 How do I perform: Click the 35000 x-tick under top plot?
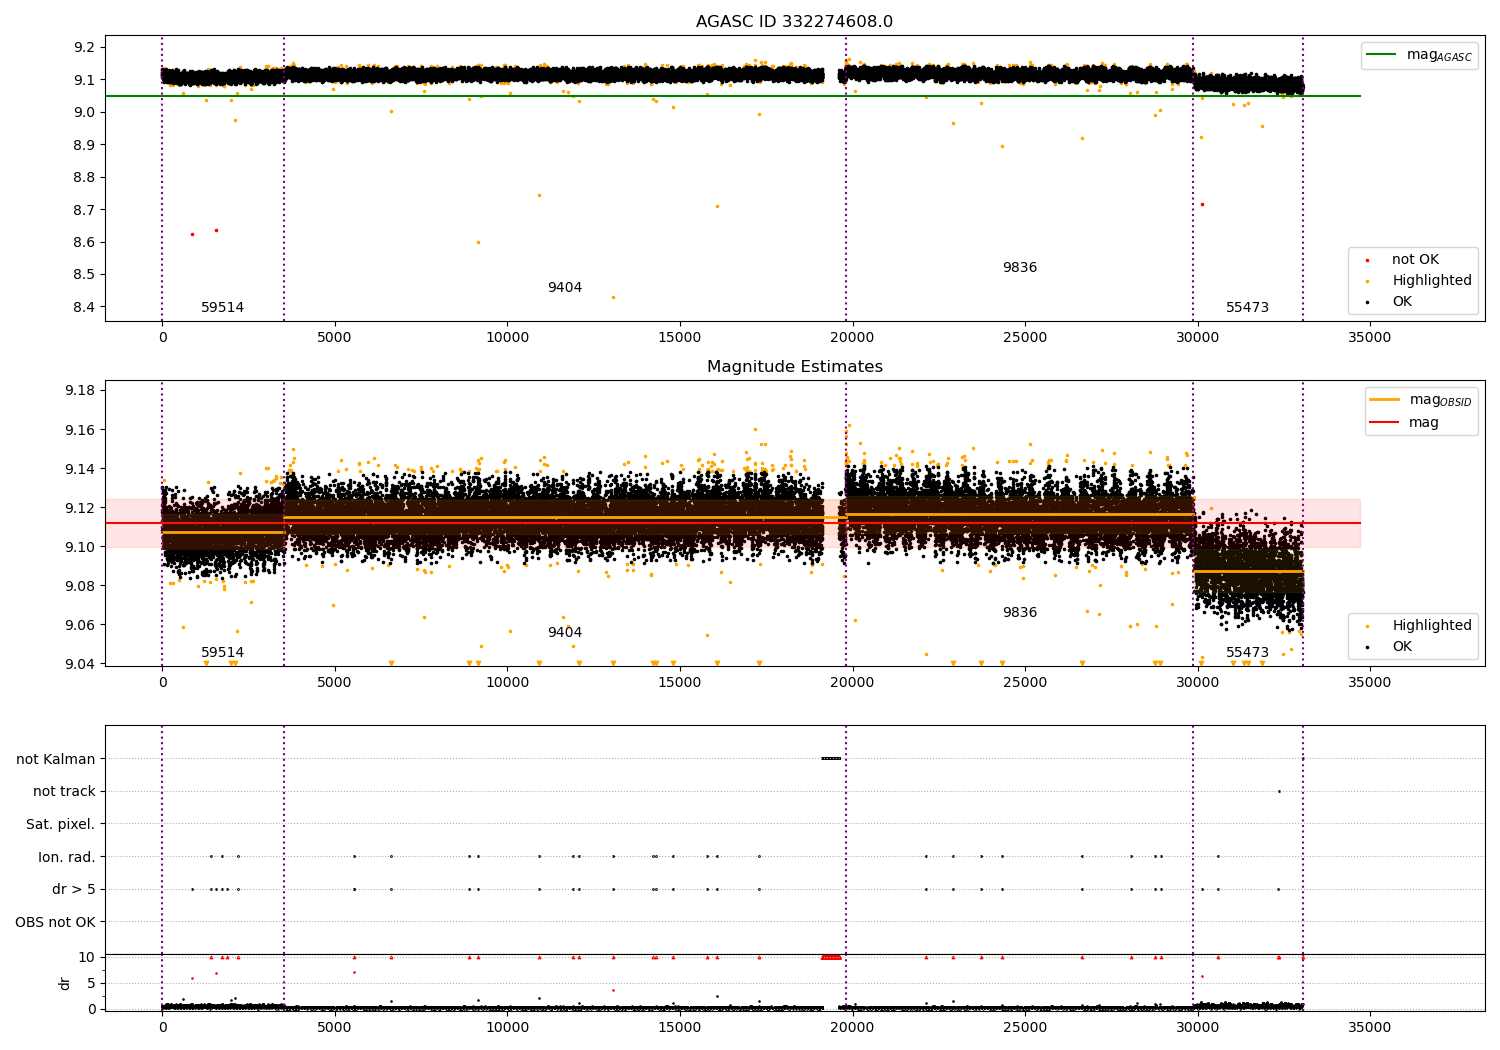[x=1370, y=338]
